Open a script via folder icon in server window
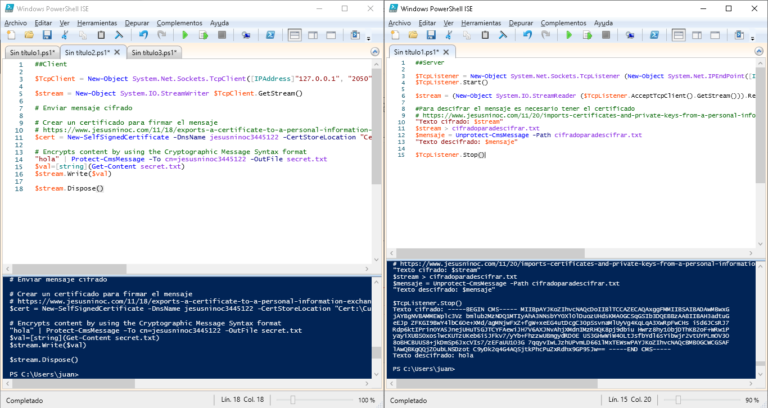The width and height of the screenshot is (768, 408). tap(413, 35)
